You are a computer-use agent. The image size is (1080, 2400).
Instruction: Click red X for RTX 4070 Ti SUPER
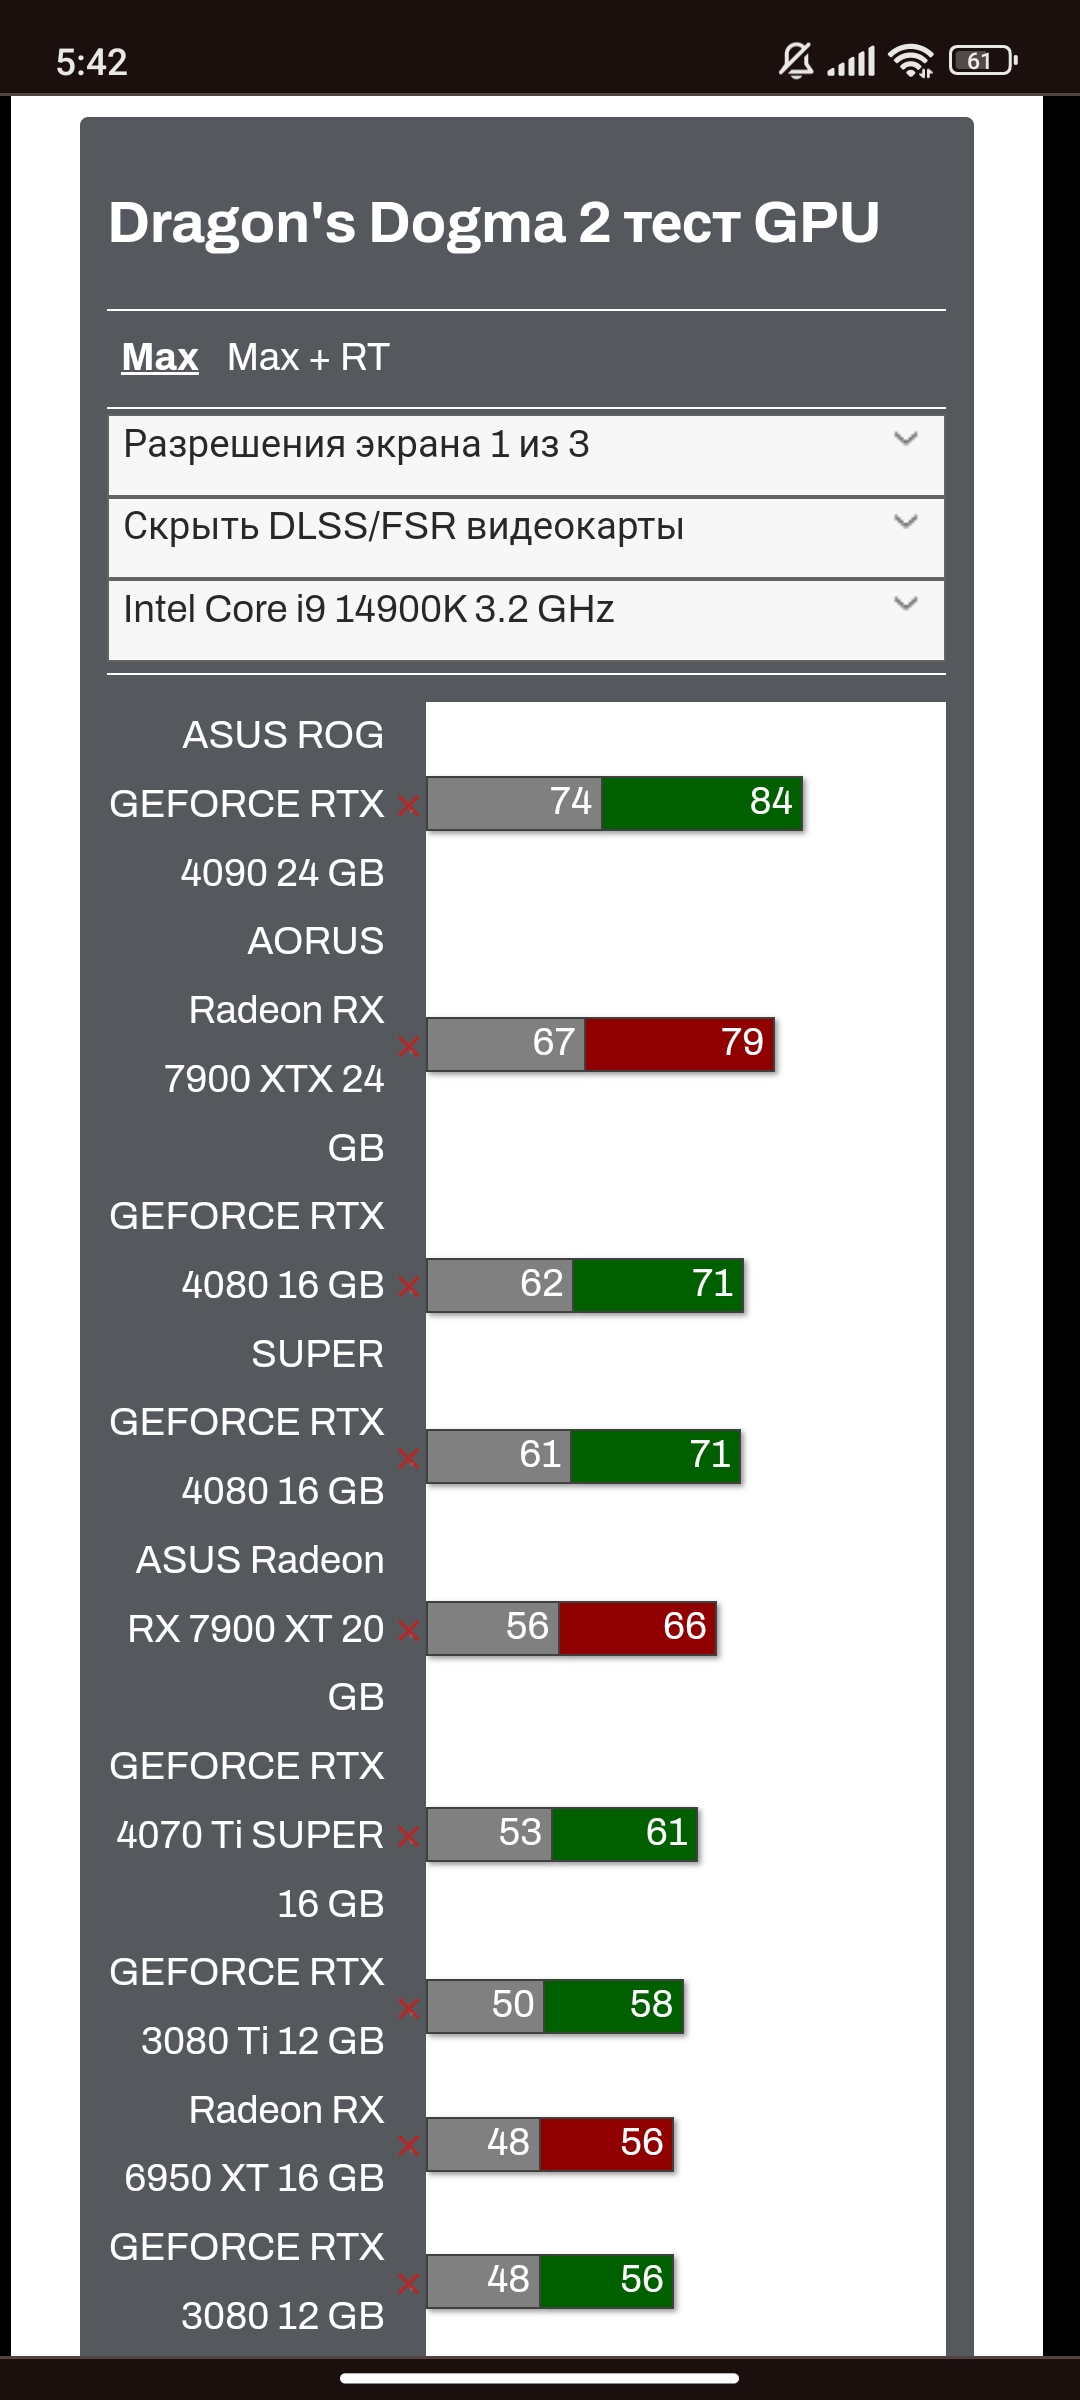point(408,1837)
